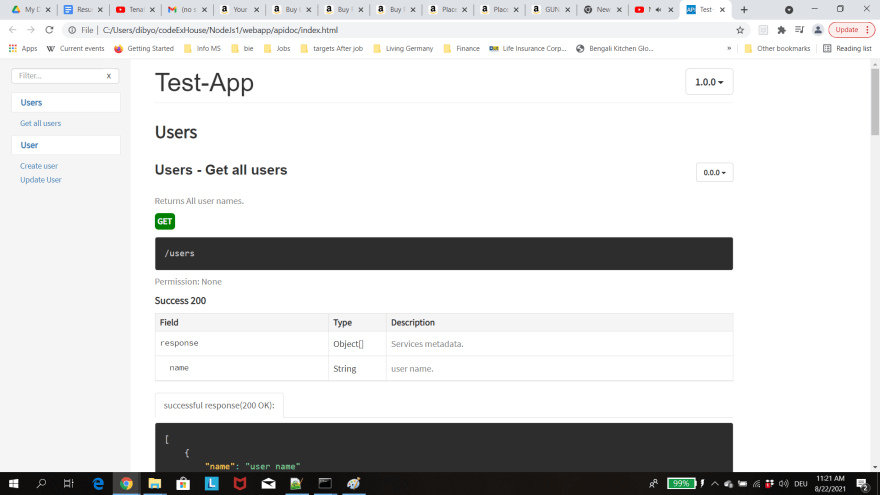Open the Create user sidebar link
Viewport: 880px width, 495px height.
pyautogui.click(x=39, y=166)
